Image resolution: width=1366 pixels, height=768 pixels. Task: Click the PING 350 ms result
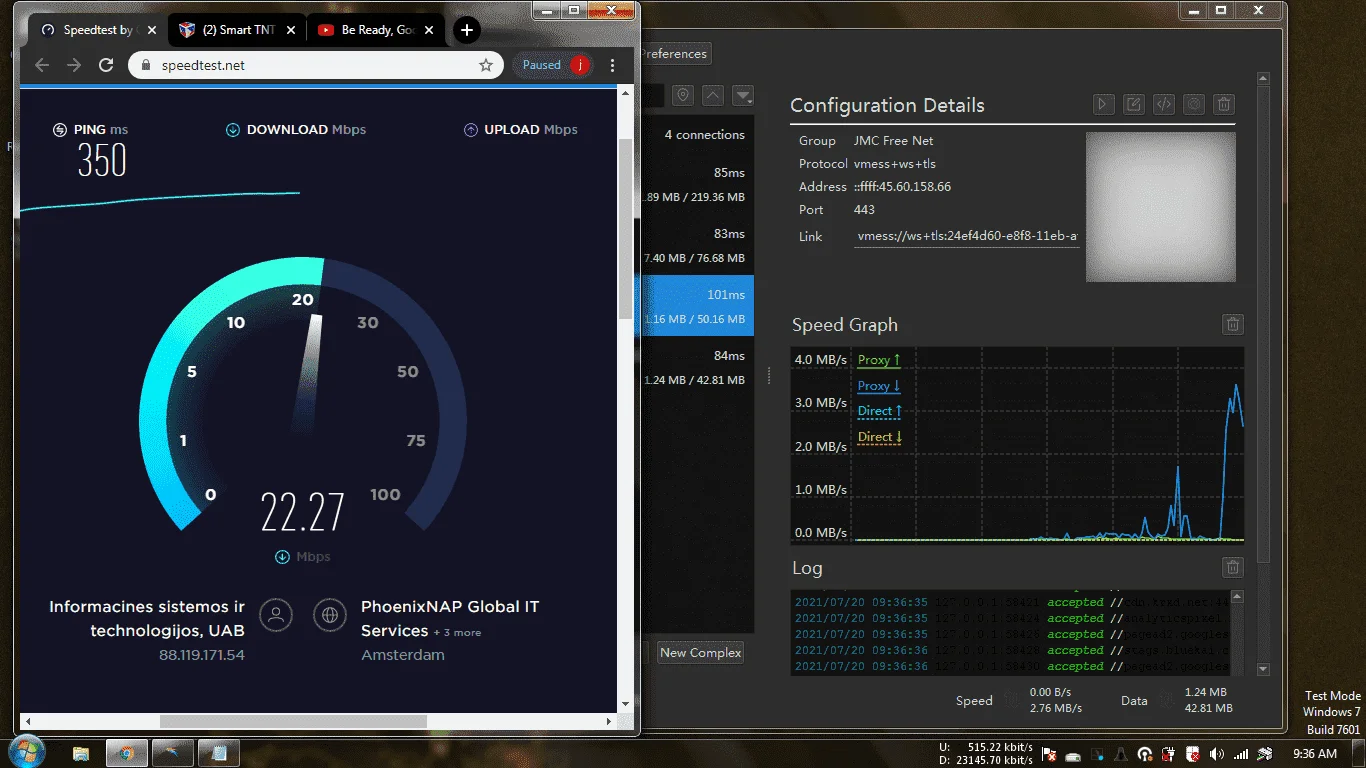[102, 161]
